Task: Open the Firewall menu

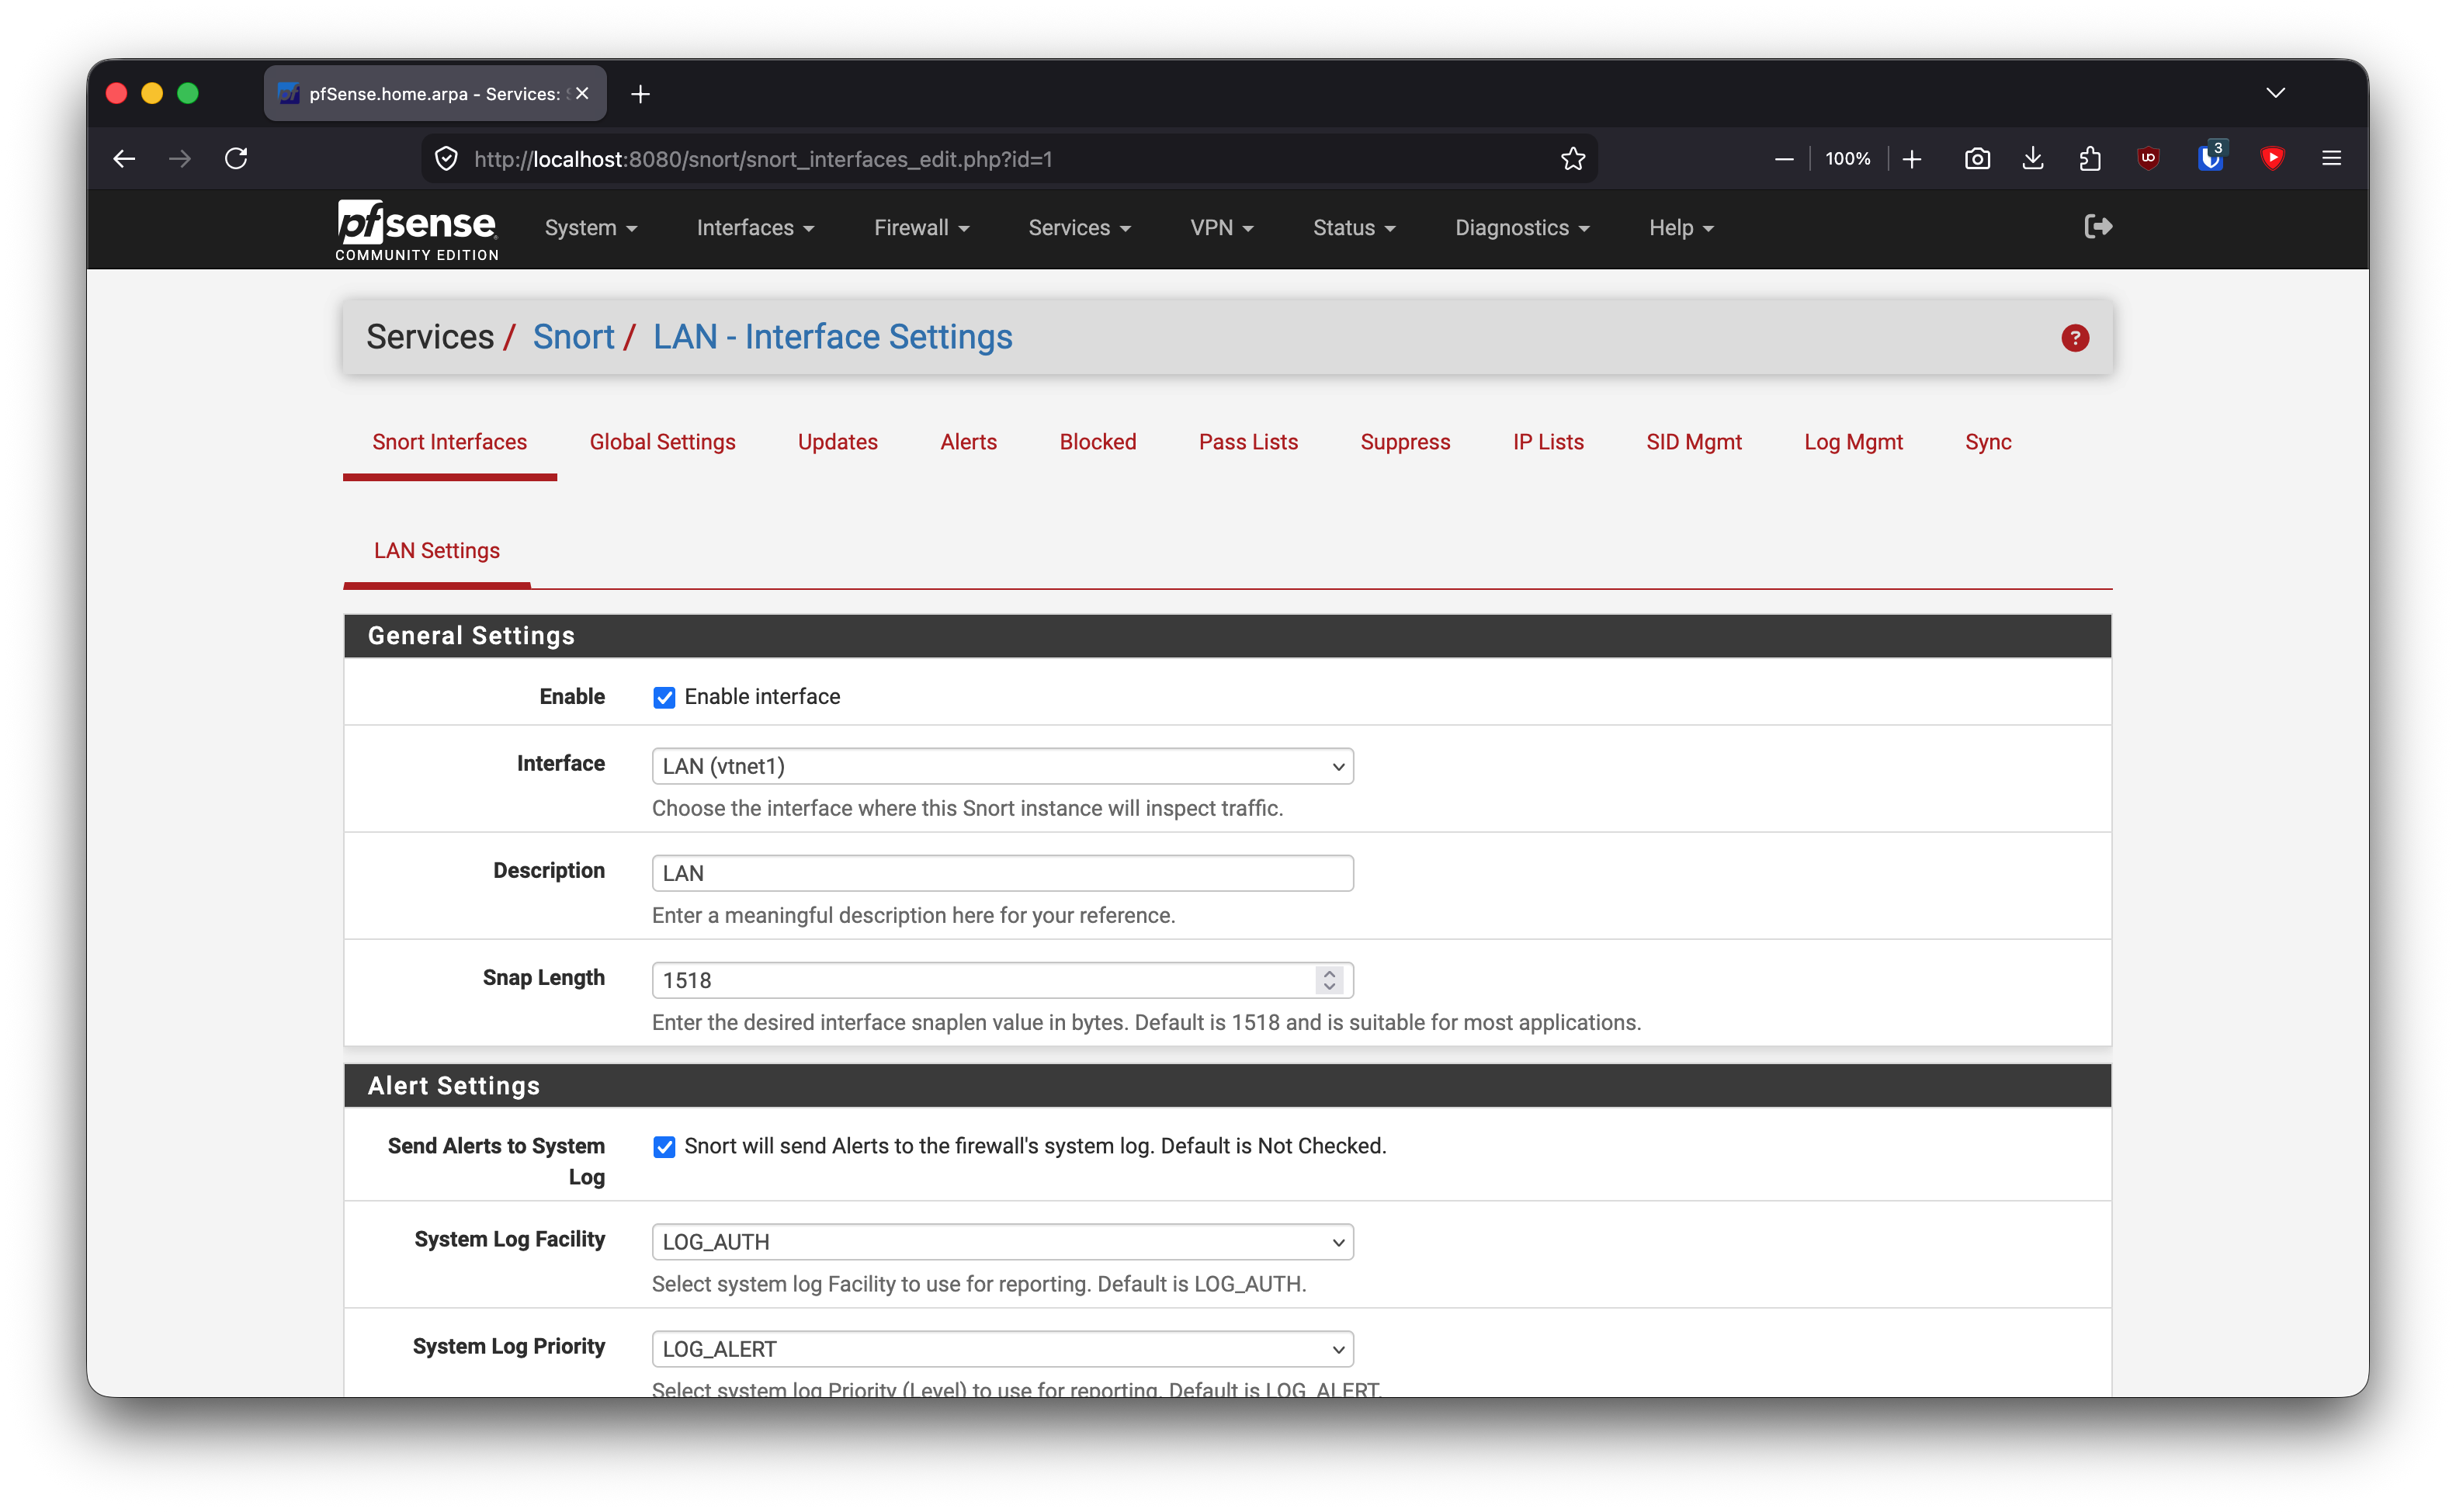Action: 921,228
